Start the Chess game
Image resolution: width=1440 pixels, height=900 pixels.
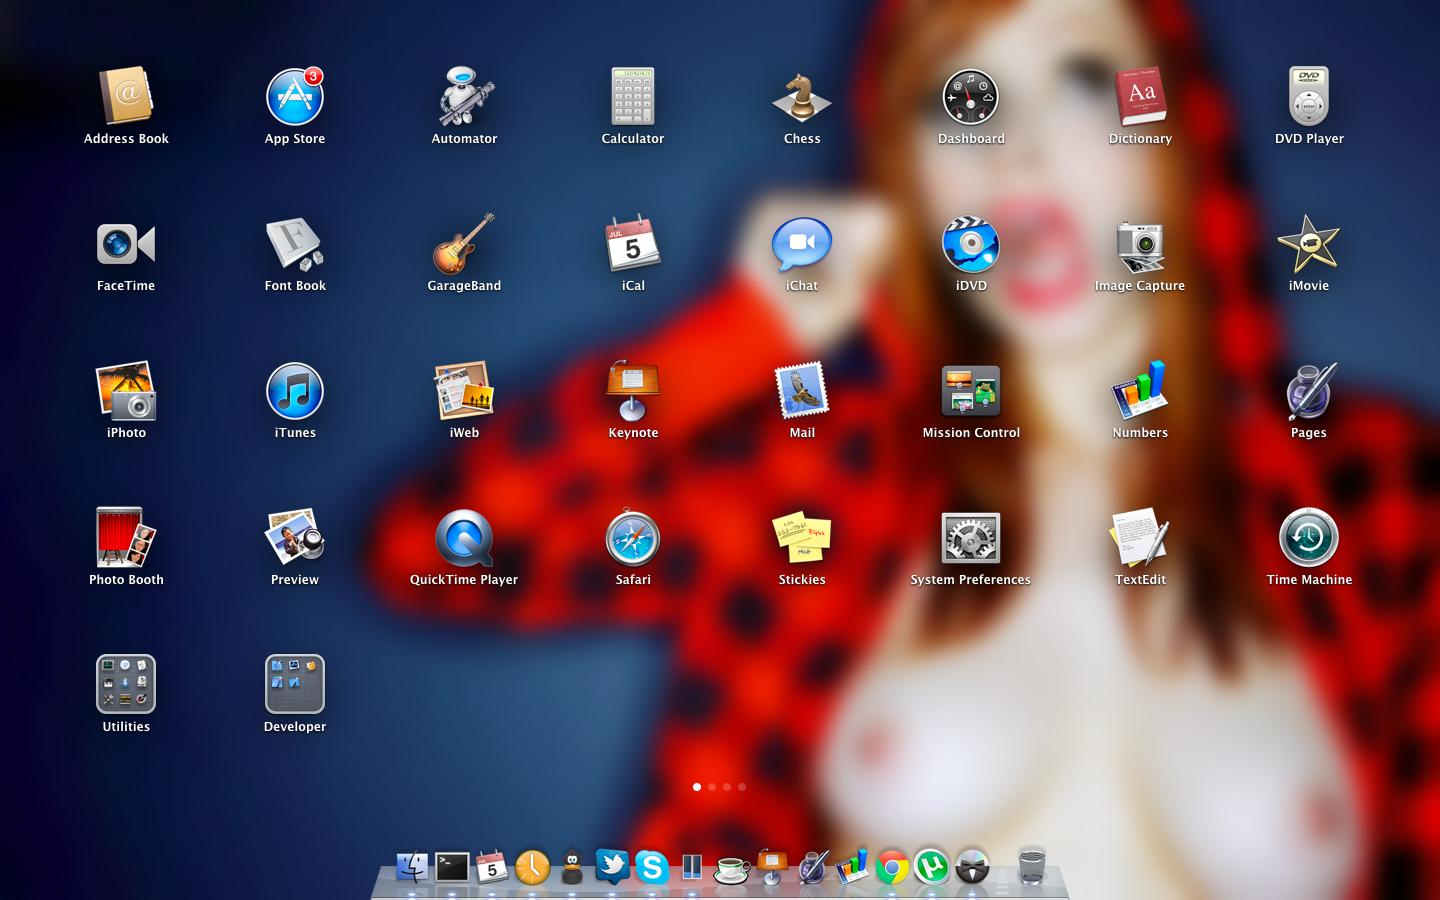(802, 96)
